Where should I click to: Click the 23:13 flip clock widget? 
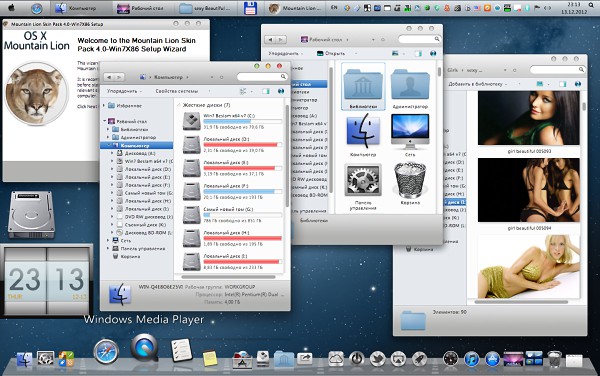(46, 281)
